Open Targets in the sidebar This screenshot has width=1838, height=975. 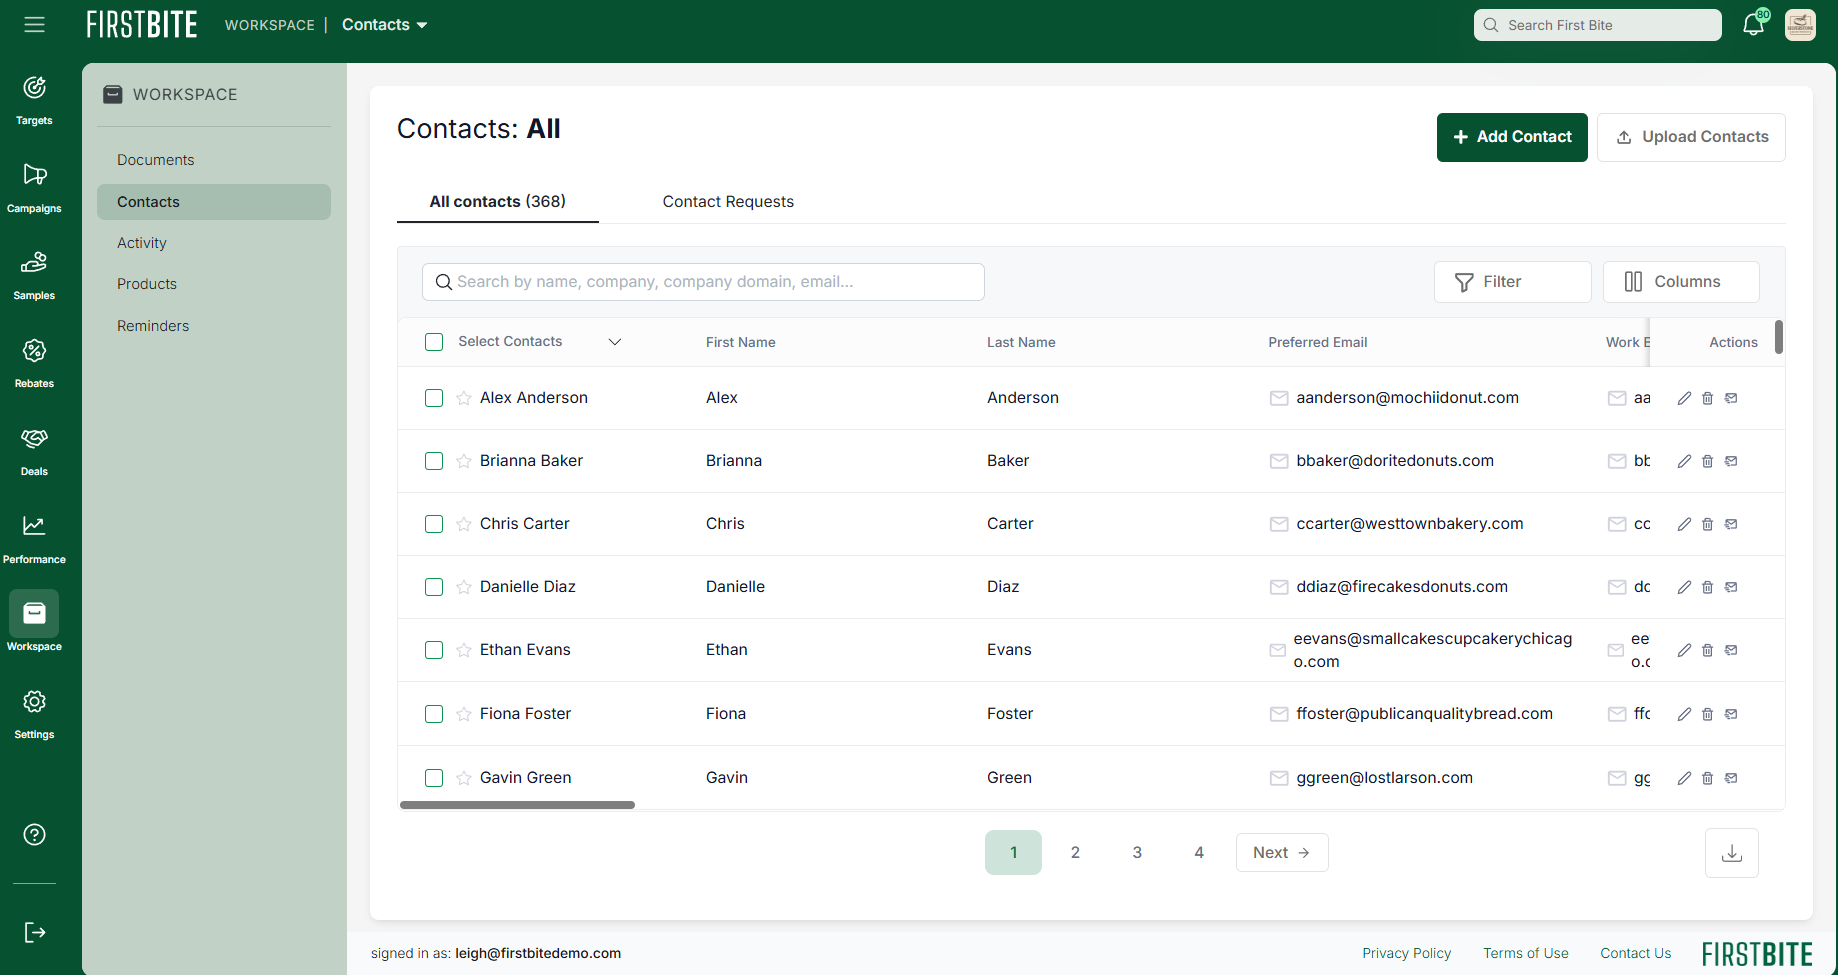(x=34, y=100)
